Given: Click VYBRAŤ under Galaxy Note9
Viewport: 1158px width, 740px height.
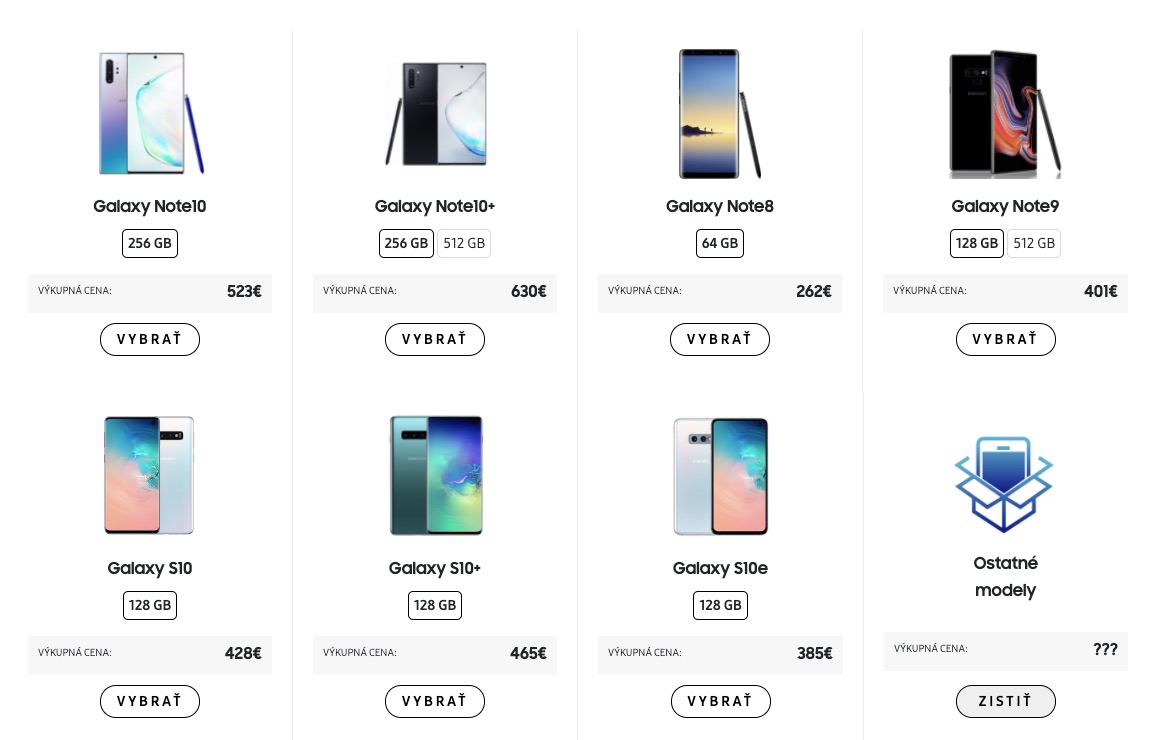Looking at the screenshot, I should coord(1005,339).
